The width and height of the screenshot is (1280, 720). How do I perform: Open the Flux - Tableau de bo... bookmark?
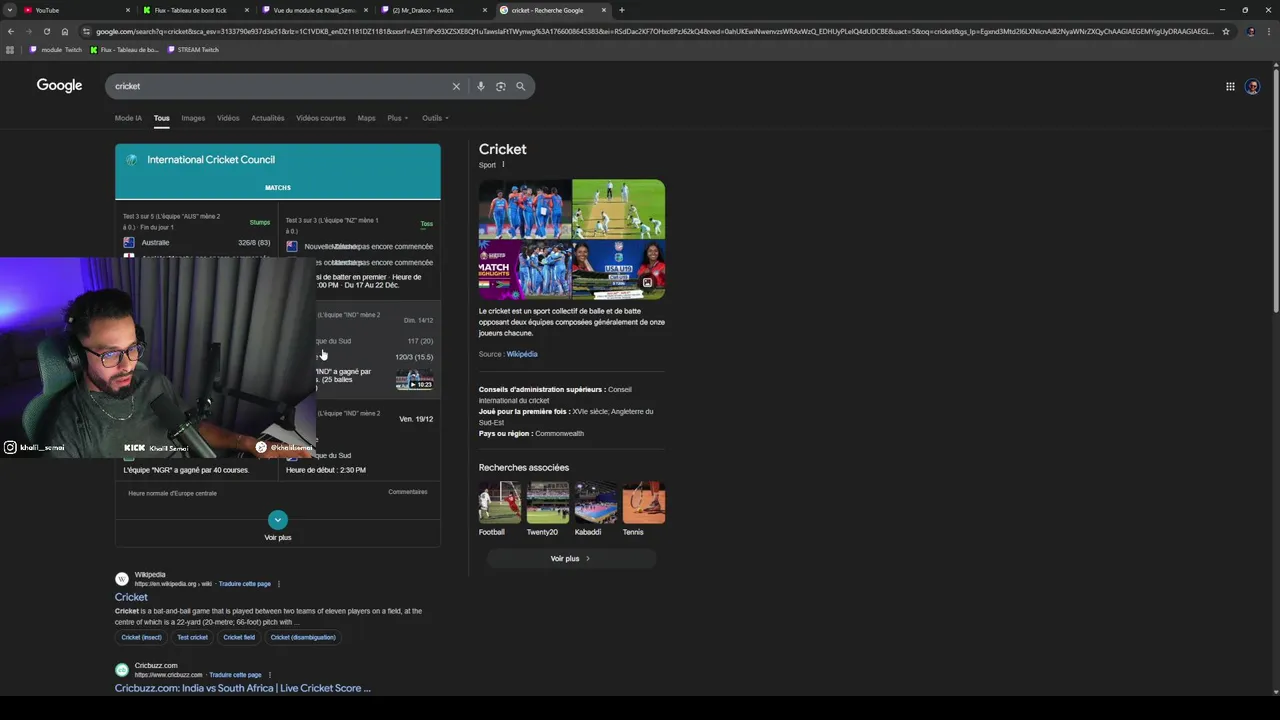(x=124, y=49)
